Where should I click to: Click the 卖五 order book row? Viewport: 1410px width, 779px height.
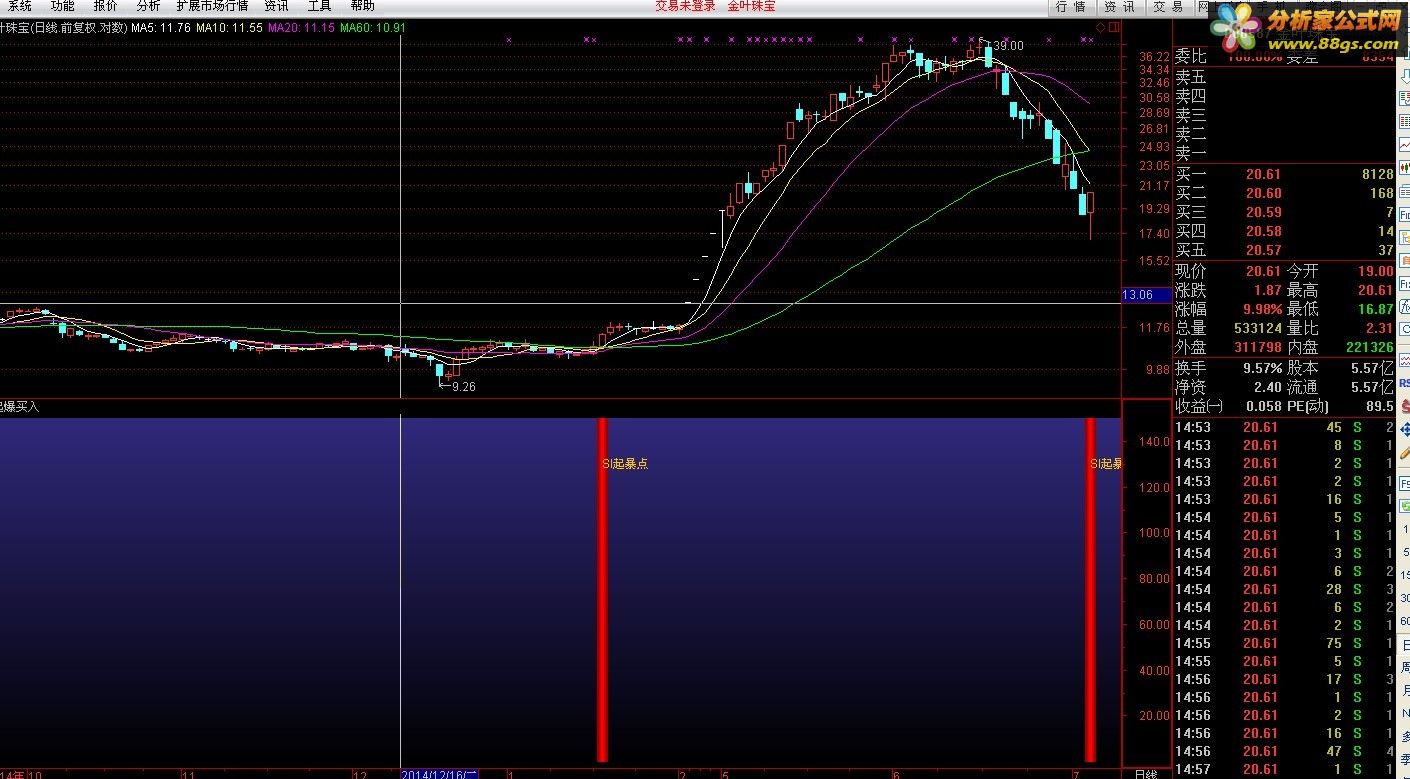[x=1284, y=77]
